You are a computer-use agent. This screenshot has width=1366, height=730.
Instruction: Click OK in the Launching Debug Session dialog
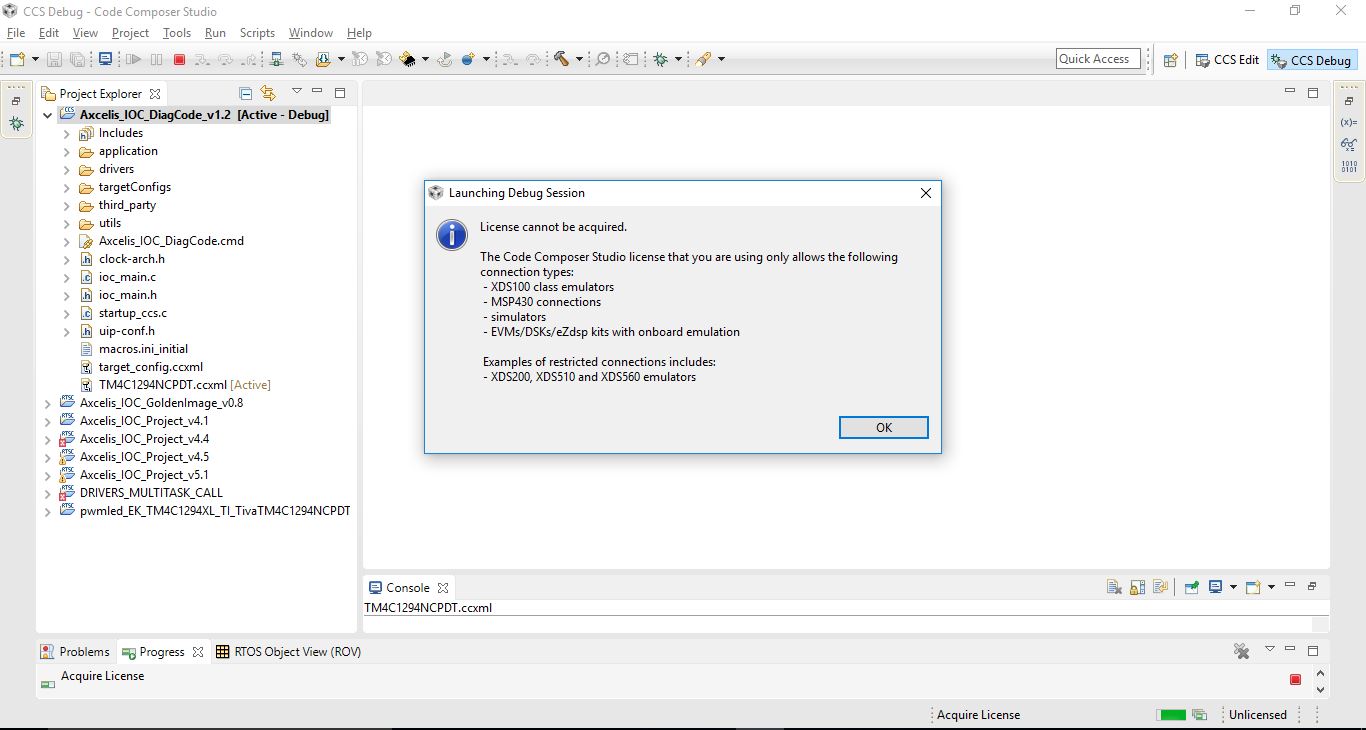coord(884,427)
